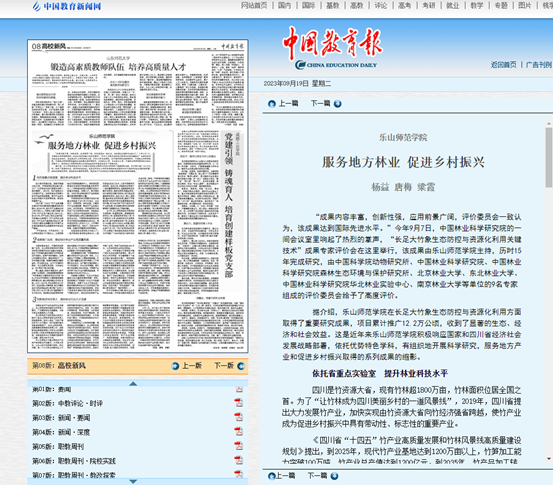The width and height of the screenshot is (553, 485).
Task: Open PDF icon for 第07版 职教周刊·教改探索
Action: point(239,474)
